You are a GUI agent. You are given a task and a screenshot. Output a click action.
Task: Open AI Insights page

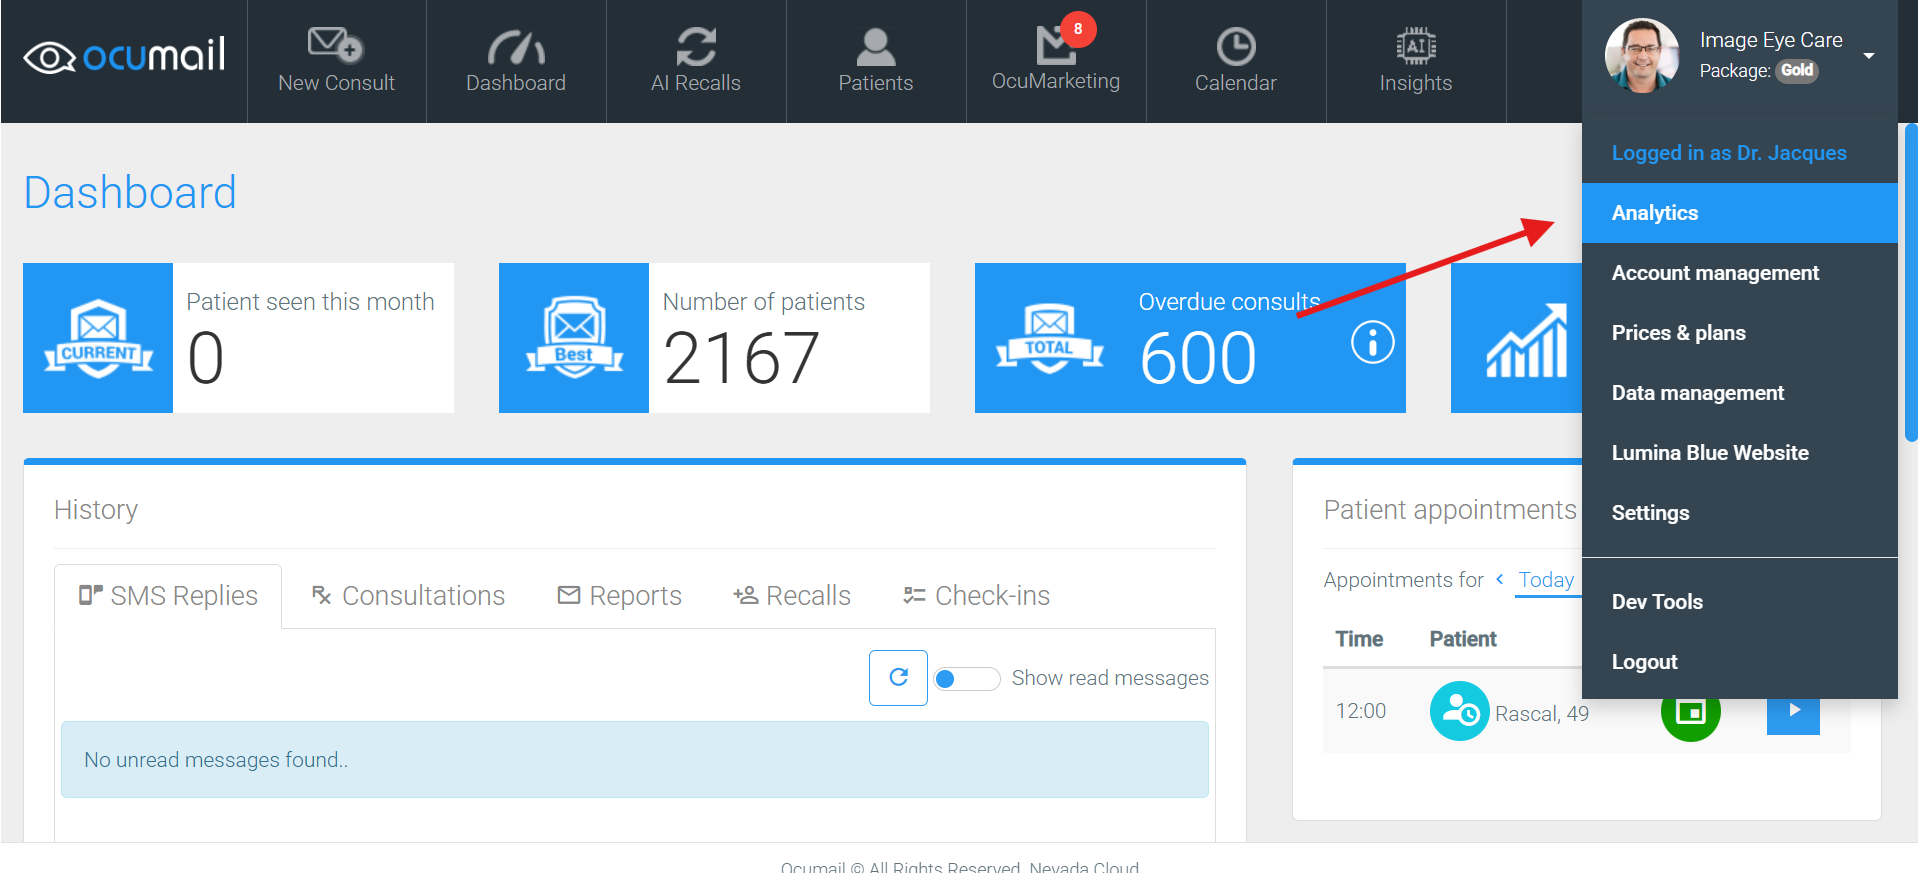[1416, 61]
